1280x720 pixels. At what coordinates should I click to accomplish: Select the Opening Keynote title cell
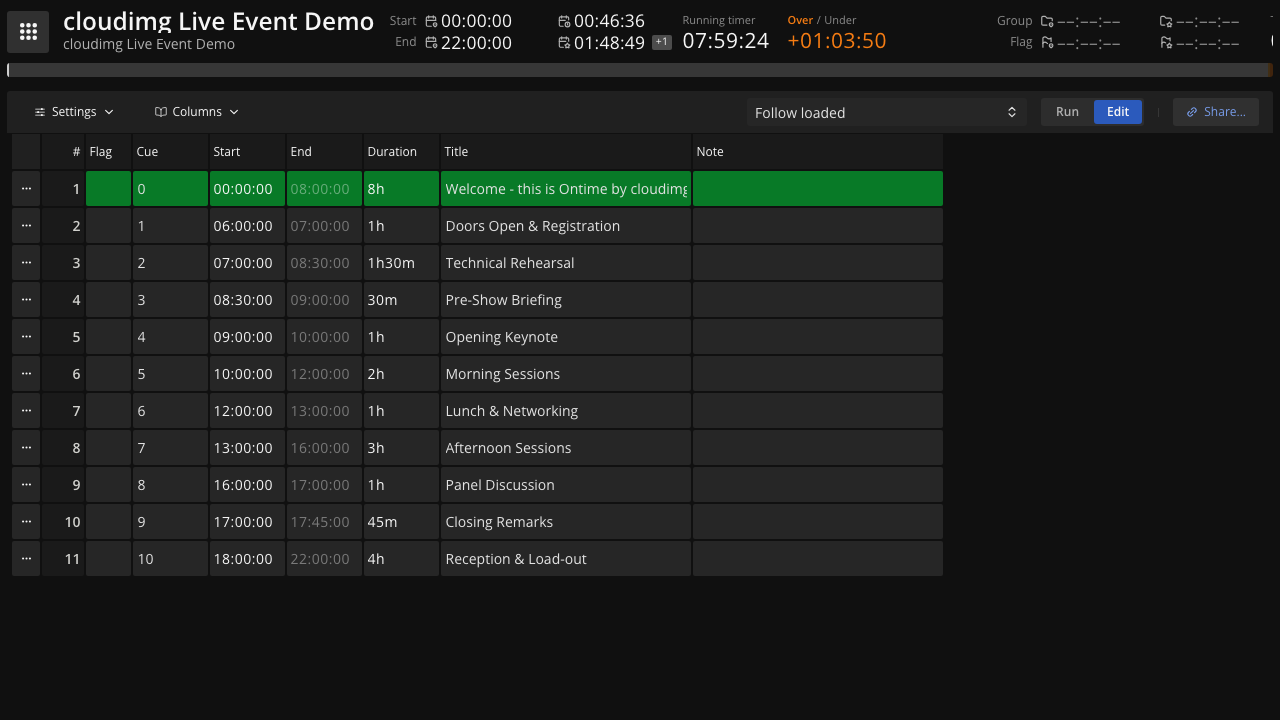click(x=566, y=337)
